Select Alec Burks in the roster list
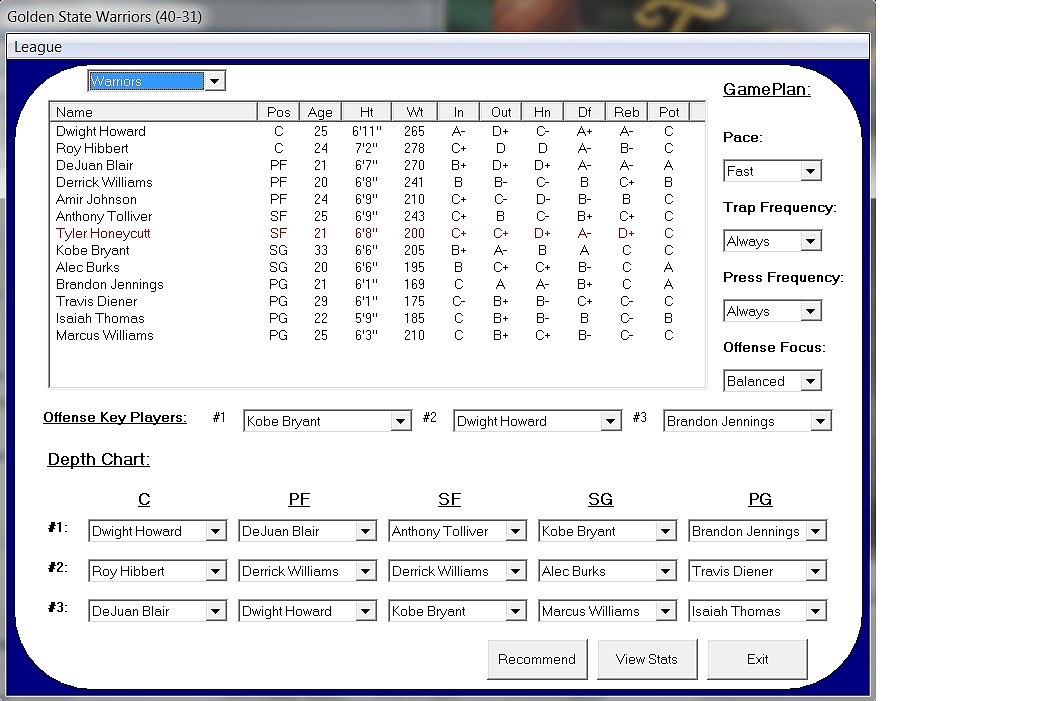 click(x=377, y=267)
